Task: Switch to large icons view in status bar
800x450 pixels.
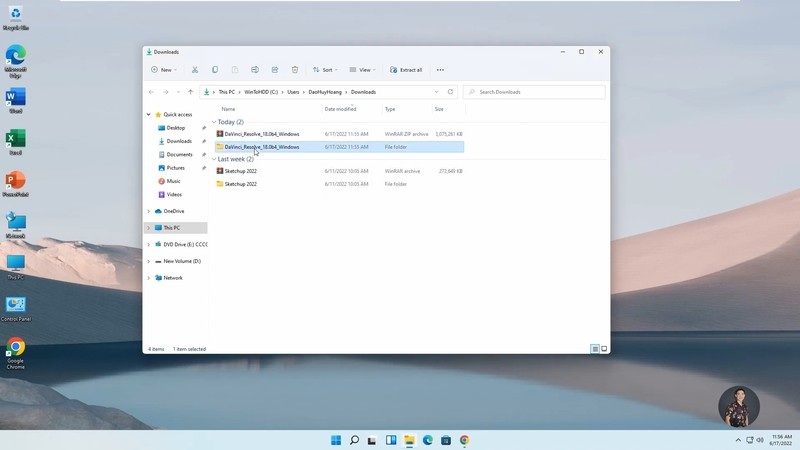Action: click(x=604, y=349)
